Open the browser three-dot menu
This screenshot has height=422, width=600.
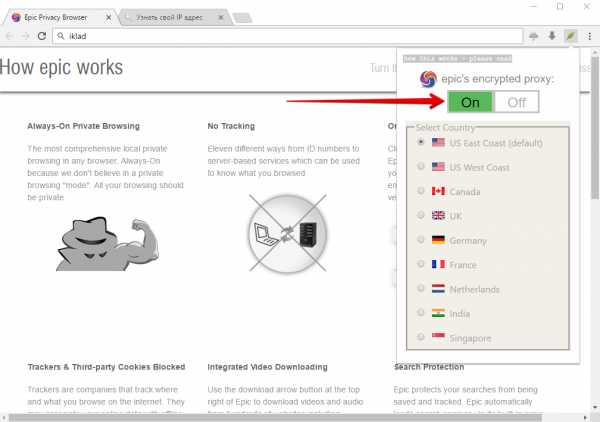click(590, 36)
